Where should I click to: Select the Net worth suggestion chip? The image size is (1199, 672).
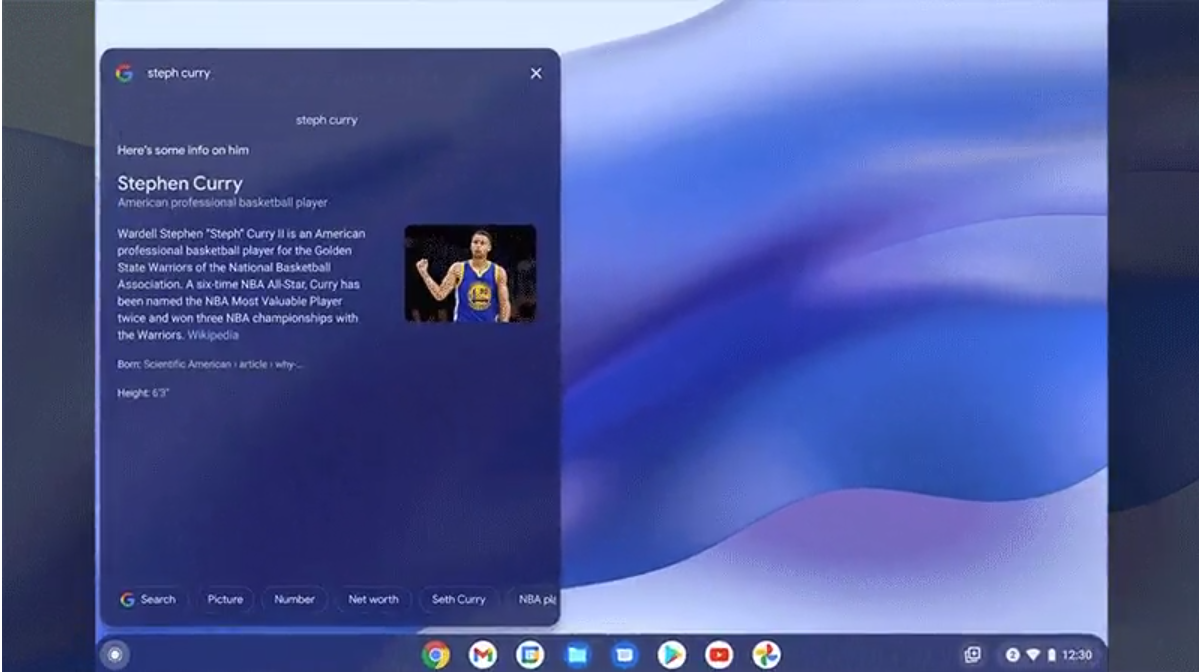[373, 599]
